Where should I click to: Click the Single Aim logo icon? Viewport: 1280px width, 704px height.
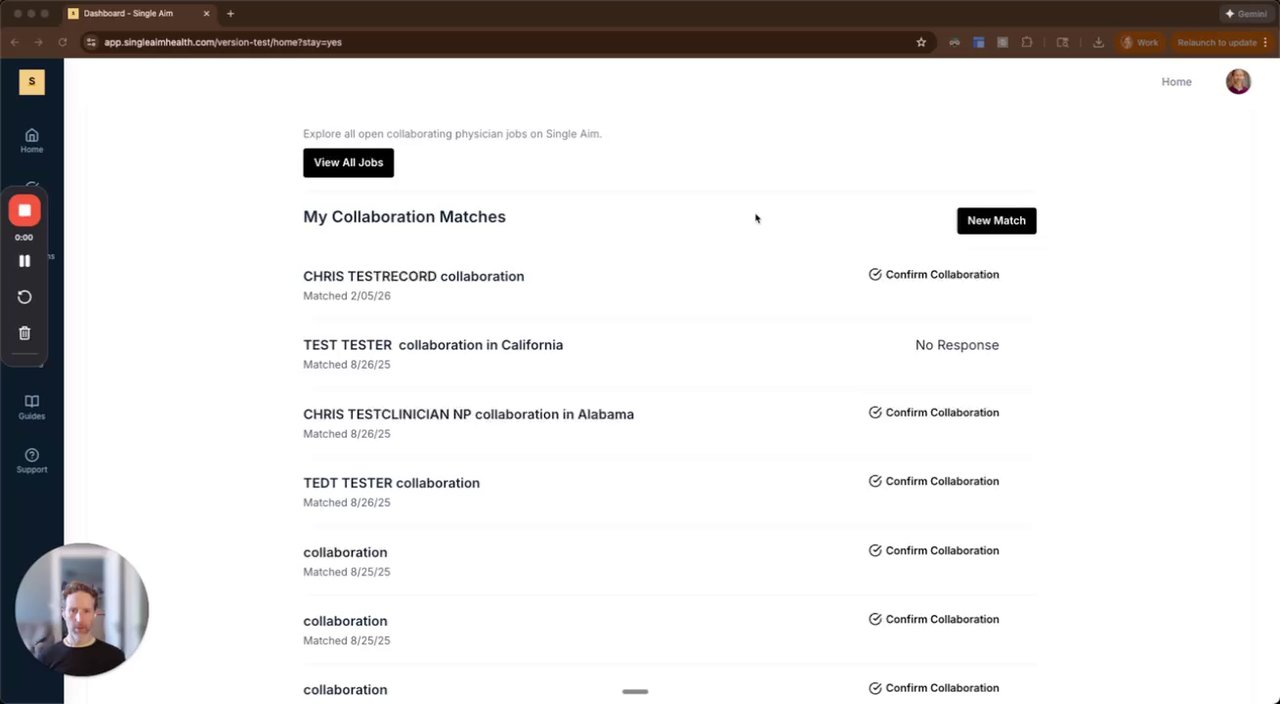(x=32, y=82)
